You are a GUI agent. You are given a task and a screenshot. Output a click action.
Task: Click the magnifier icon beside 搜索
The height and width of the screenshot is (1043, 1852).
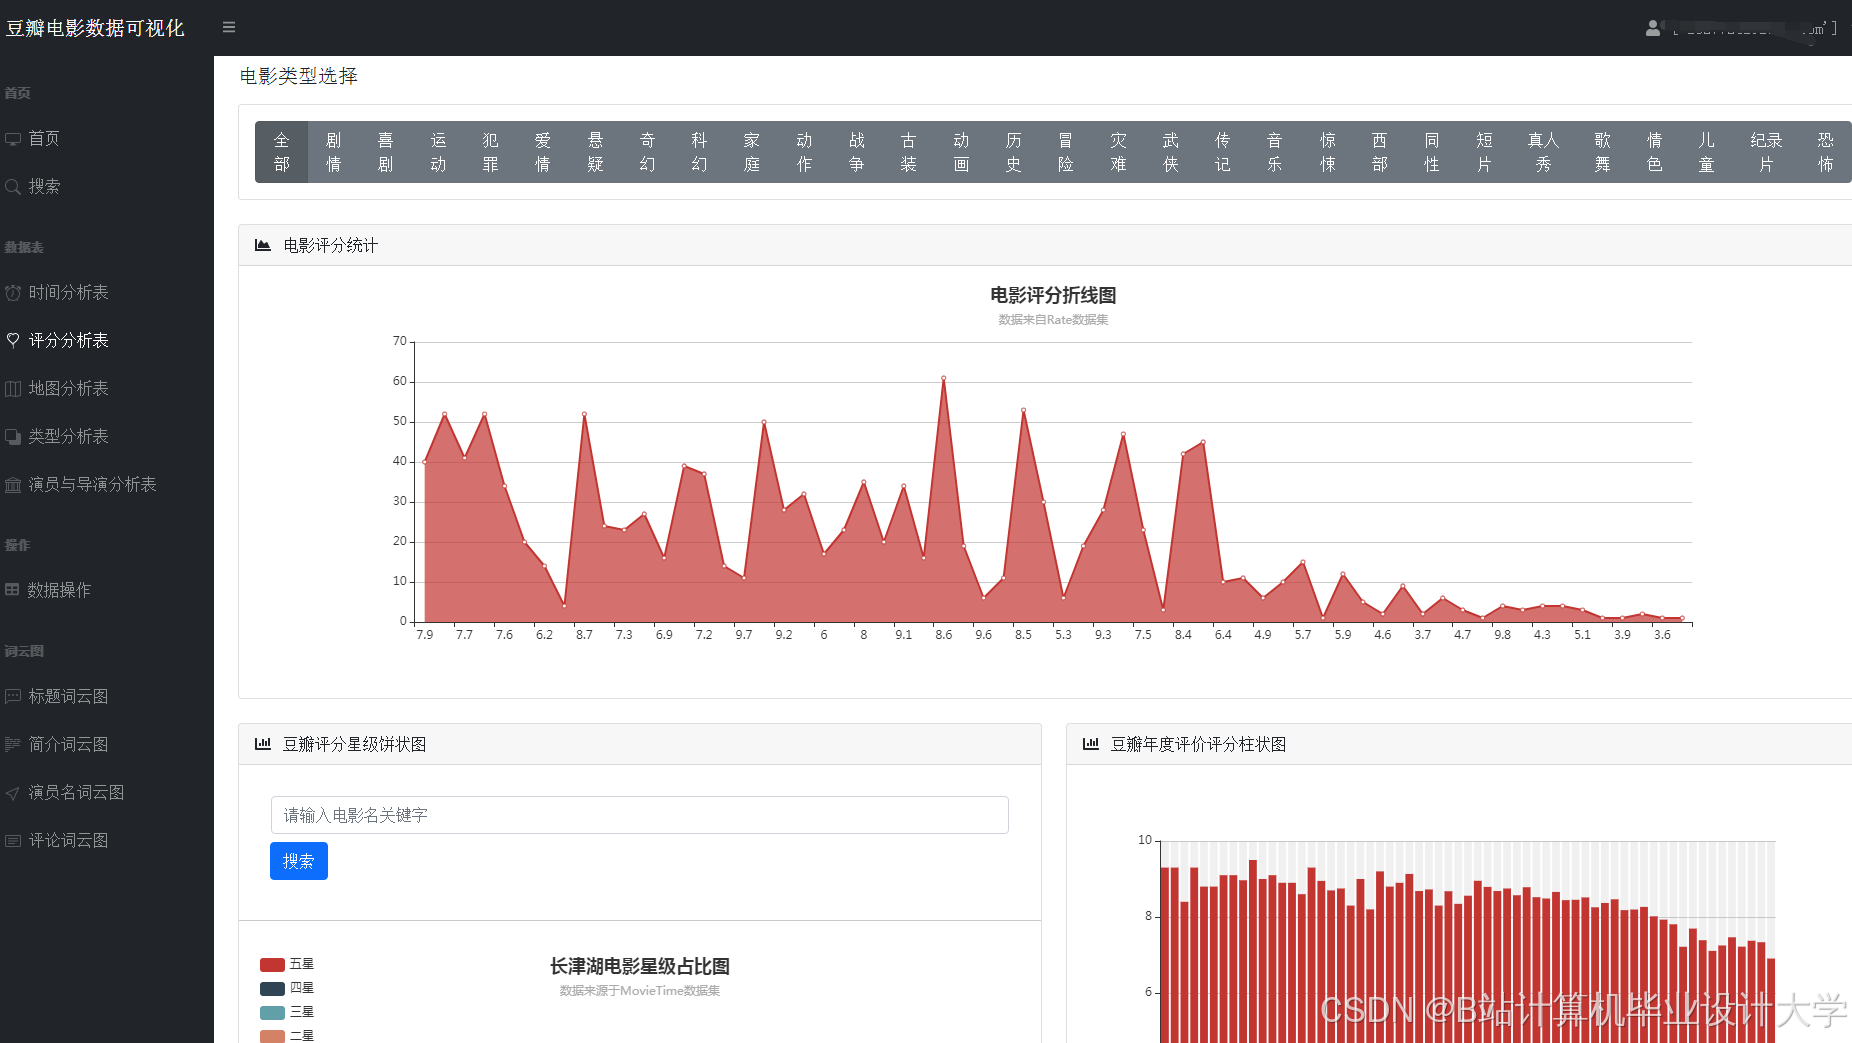point(13,187)
